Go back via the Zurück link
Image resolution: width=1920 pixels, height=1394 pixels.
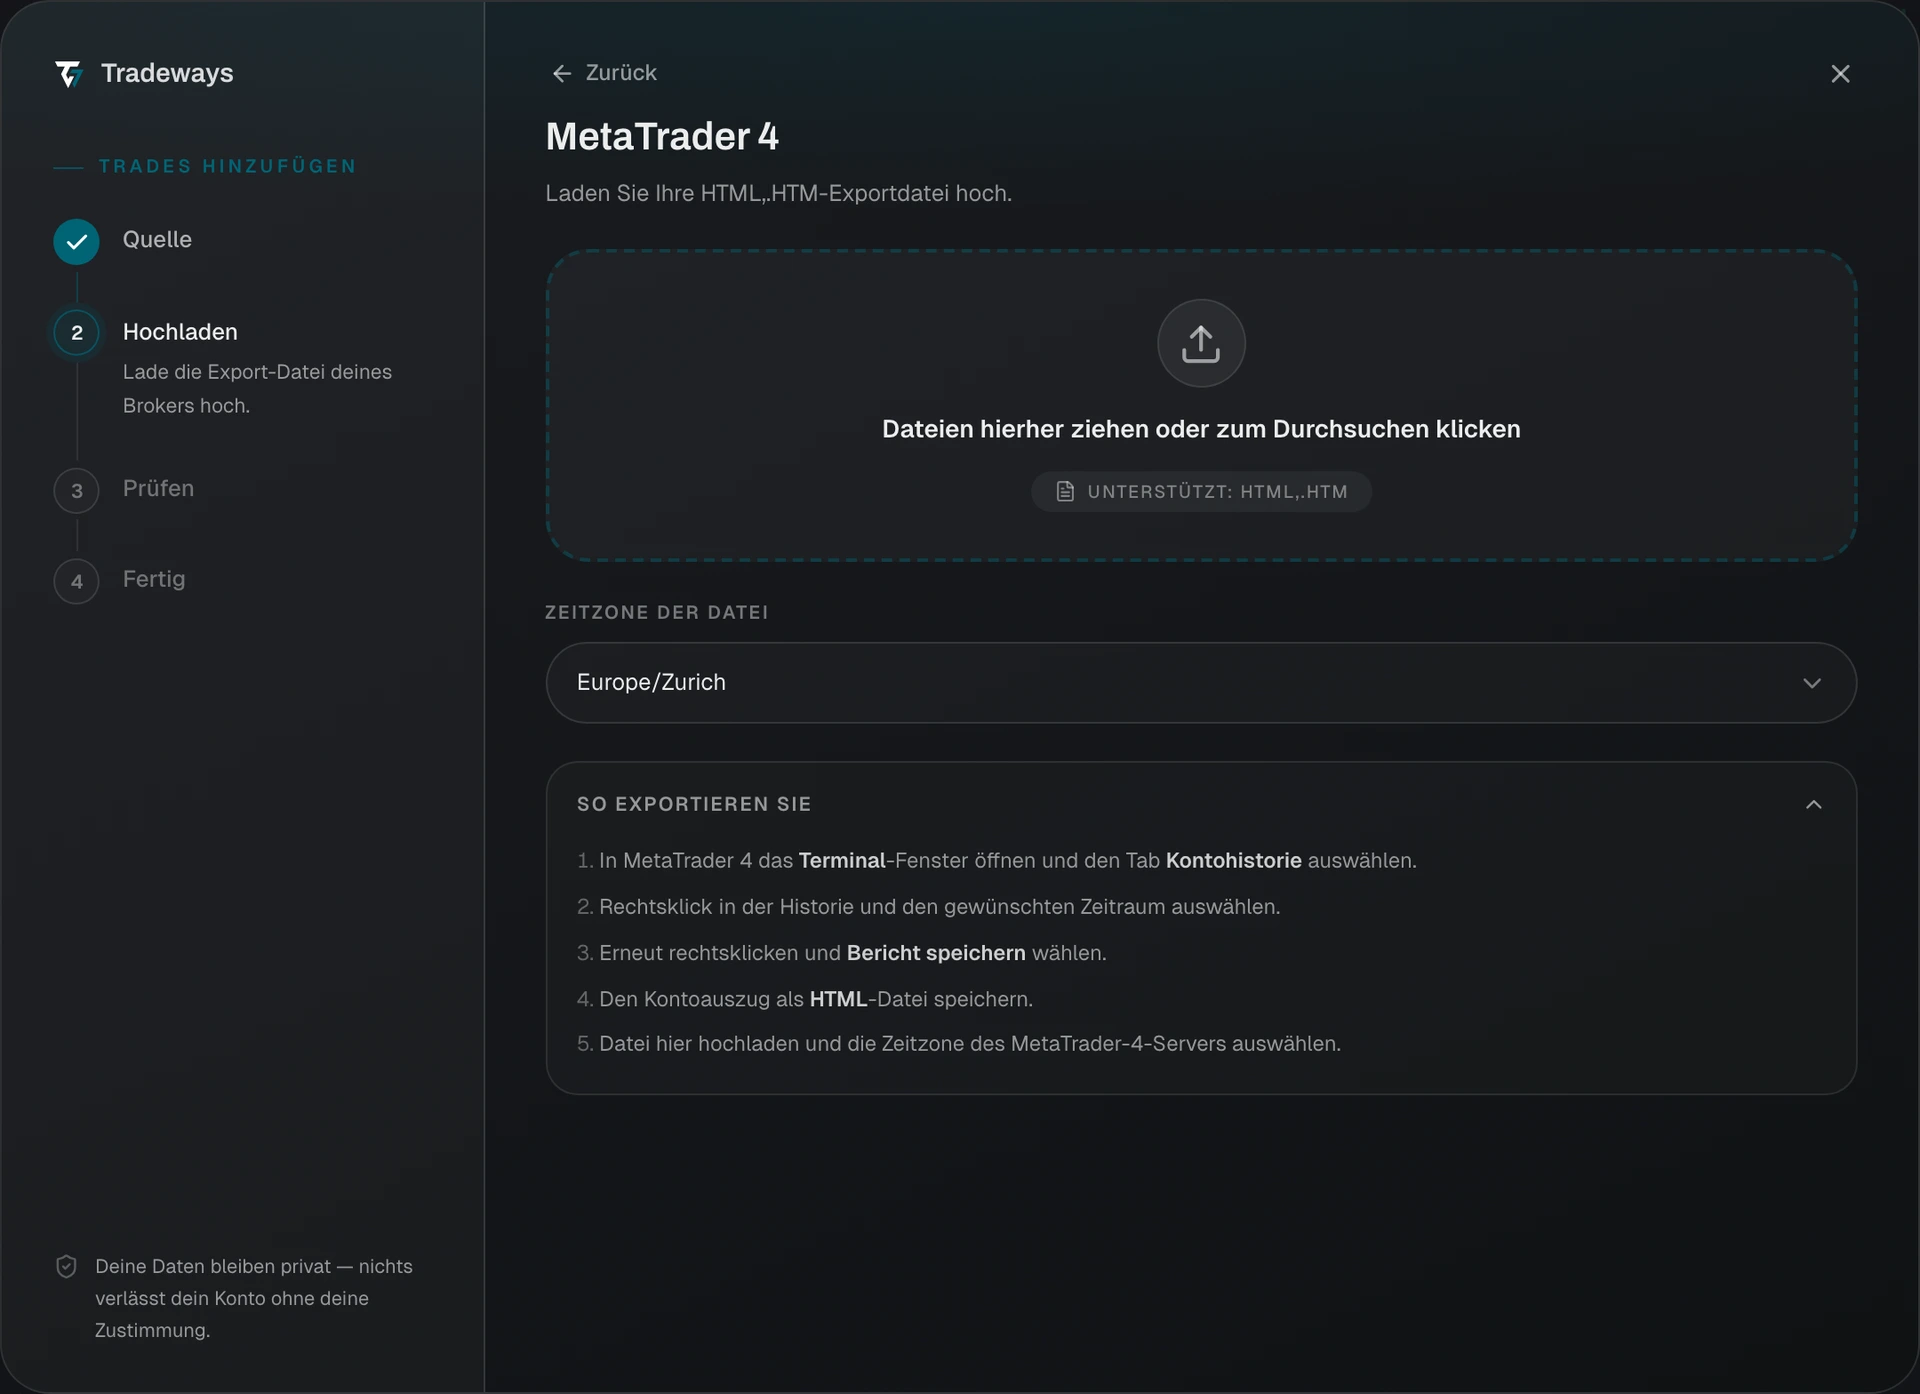coord(605,73)
